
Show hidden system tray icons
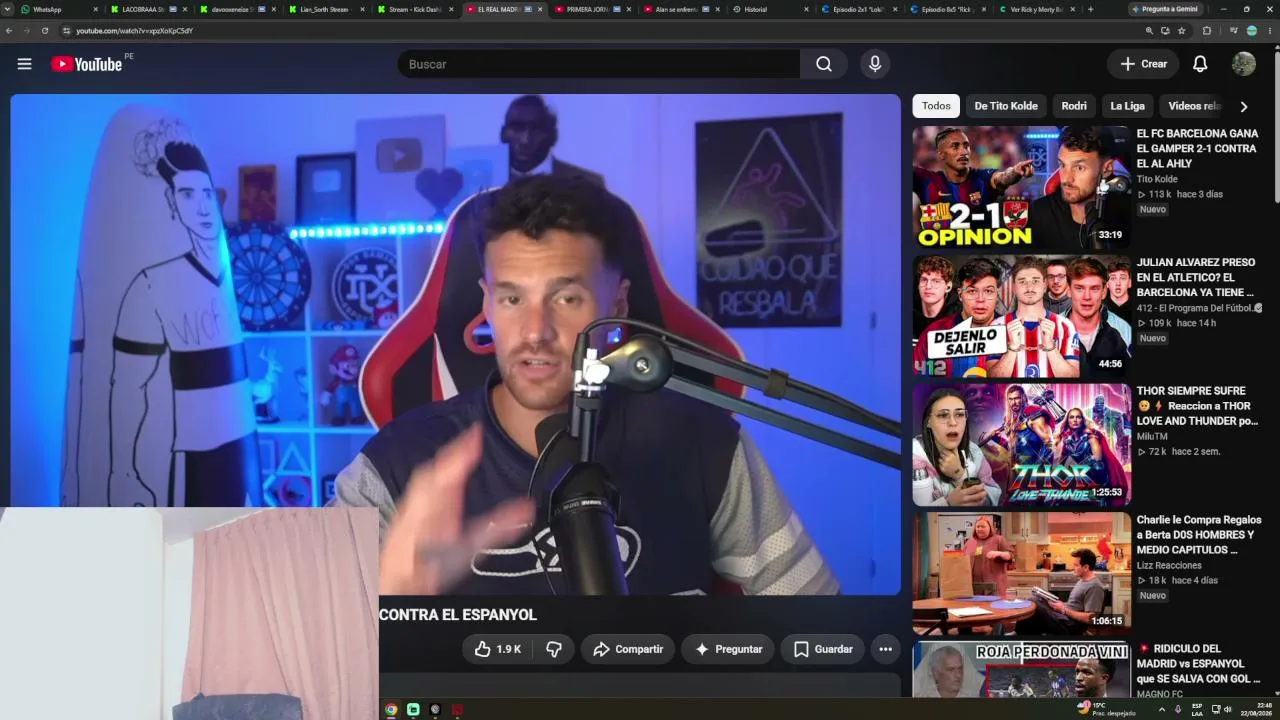point(1161,709)
